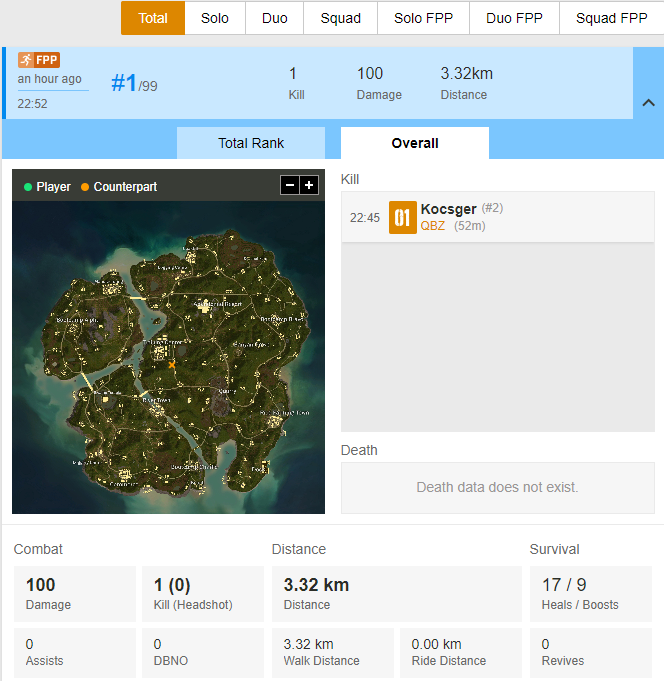Open the Squad tab
The image size is (664, 681).
pos(340,18)
